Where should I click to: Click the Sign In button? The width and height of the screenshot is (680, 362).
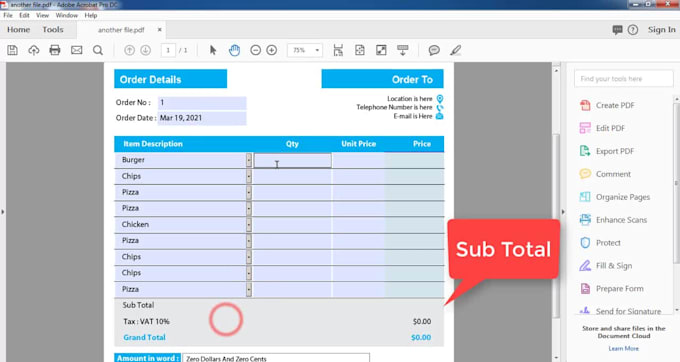click(661, 30)
